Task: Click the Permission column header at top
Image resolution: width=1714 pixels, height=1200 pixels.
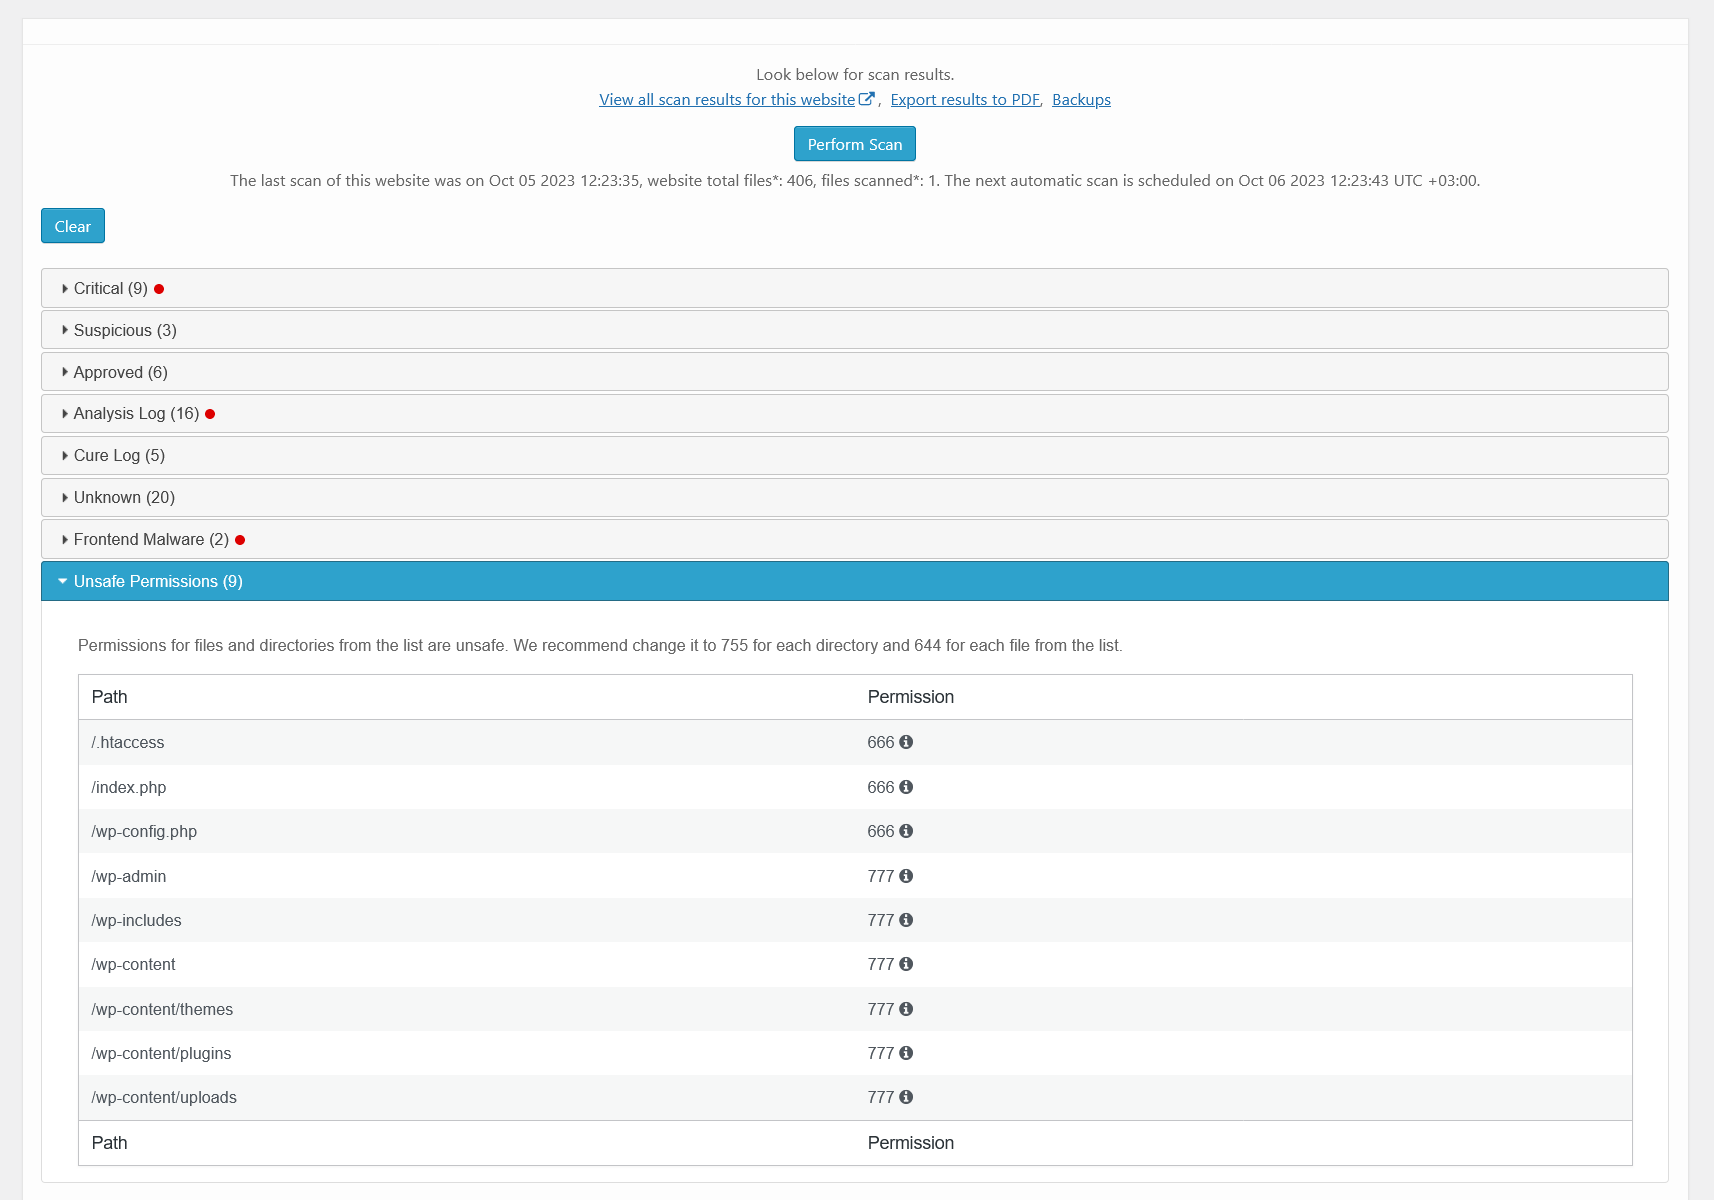Action: pos(911,697)
